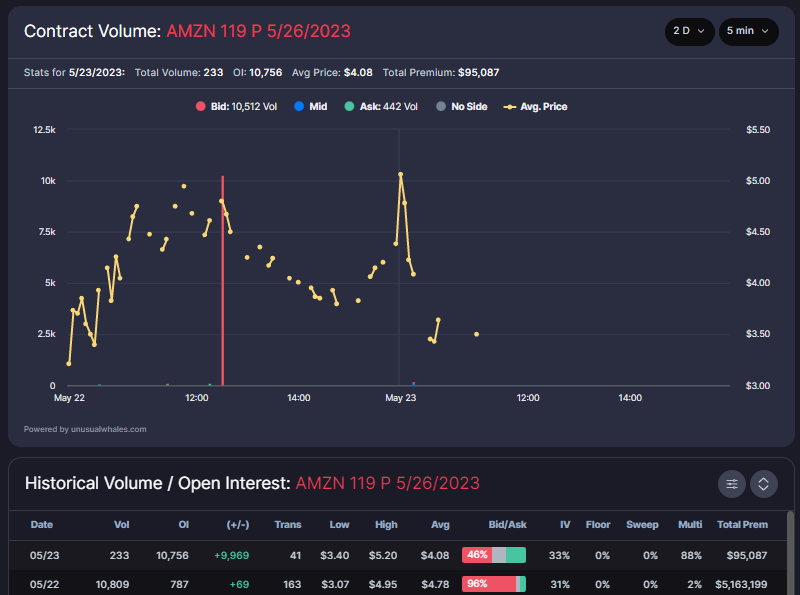Click the 33% IV cell
Screen dimensions: 800x595
(x=559, y=555)
